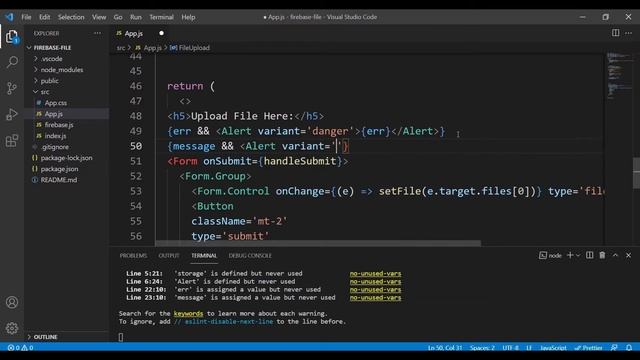This screenshot has width=640, height=360.
Task: Click the keywords link in terminal
Action: tap(188, 313)
